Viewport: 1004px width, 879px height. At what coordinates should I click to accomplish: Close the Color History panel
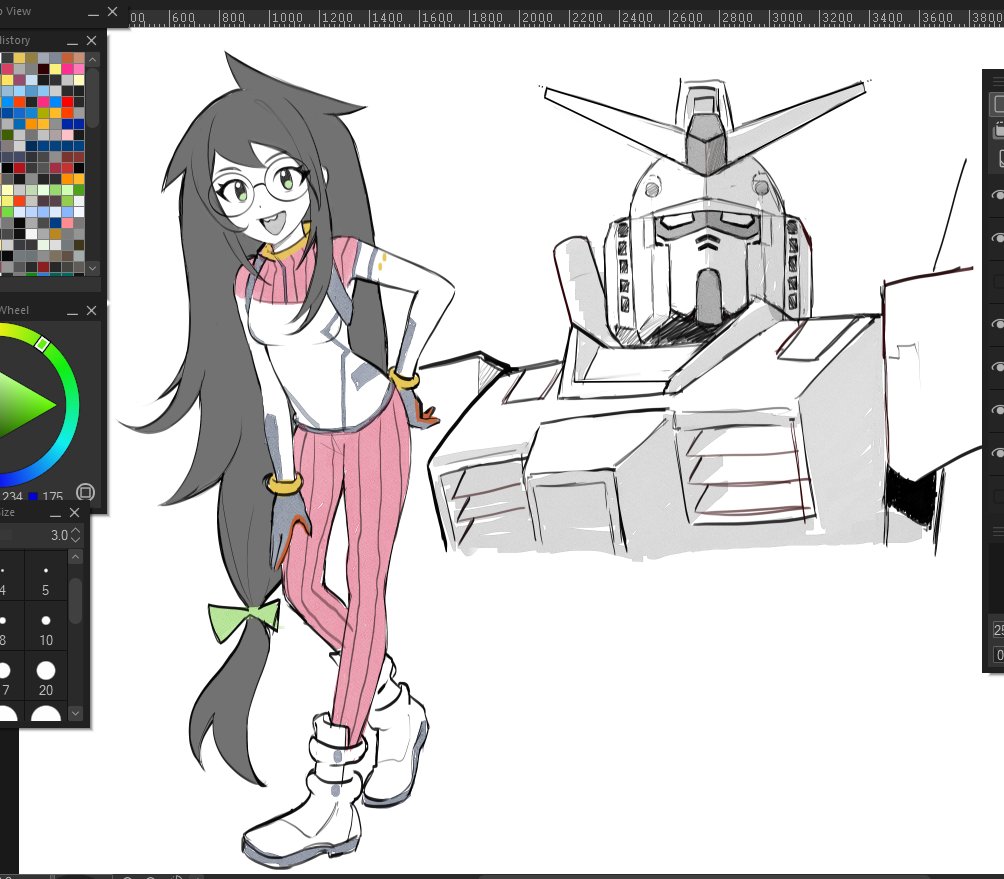coord(92,40)
